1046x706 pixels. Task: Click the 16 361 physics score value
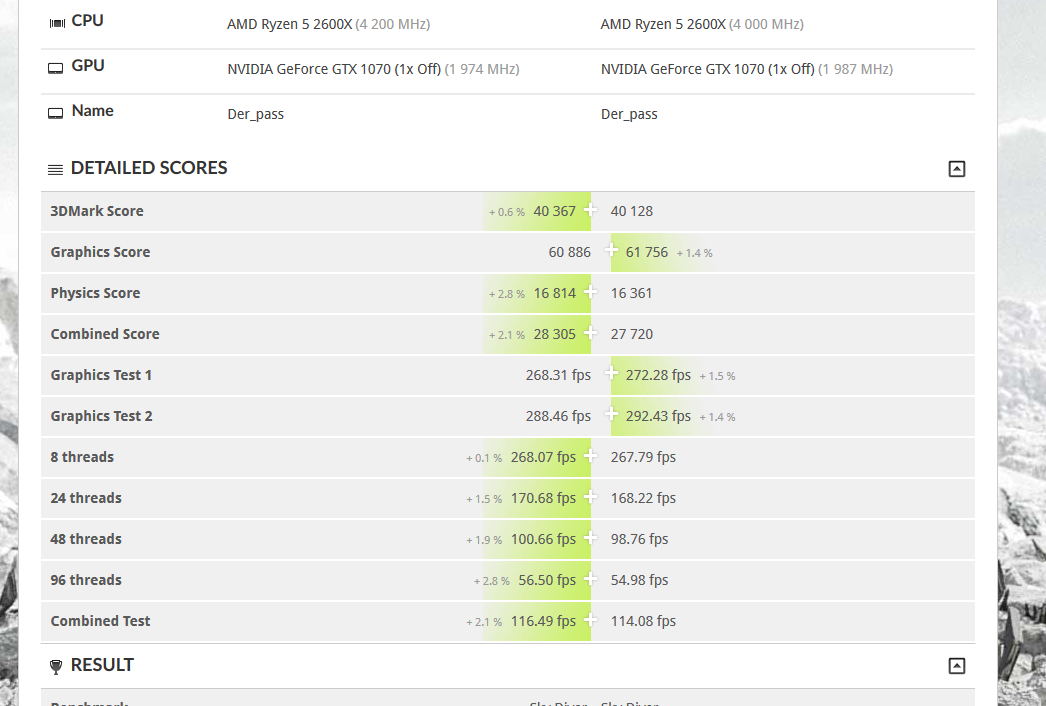click(x=631, y=294)
